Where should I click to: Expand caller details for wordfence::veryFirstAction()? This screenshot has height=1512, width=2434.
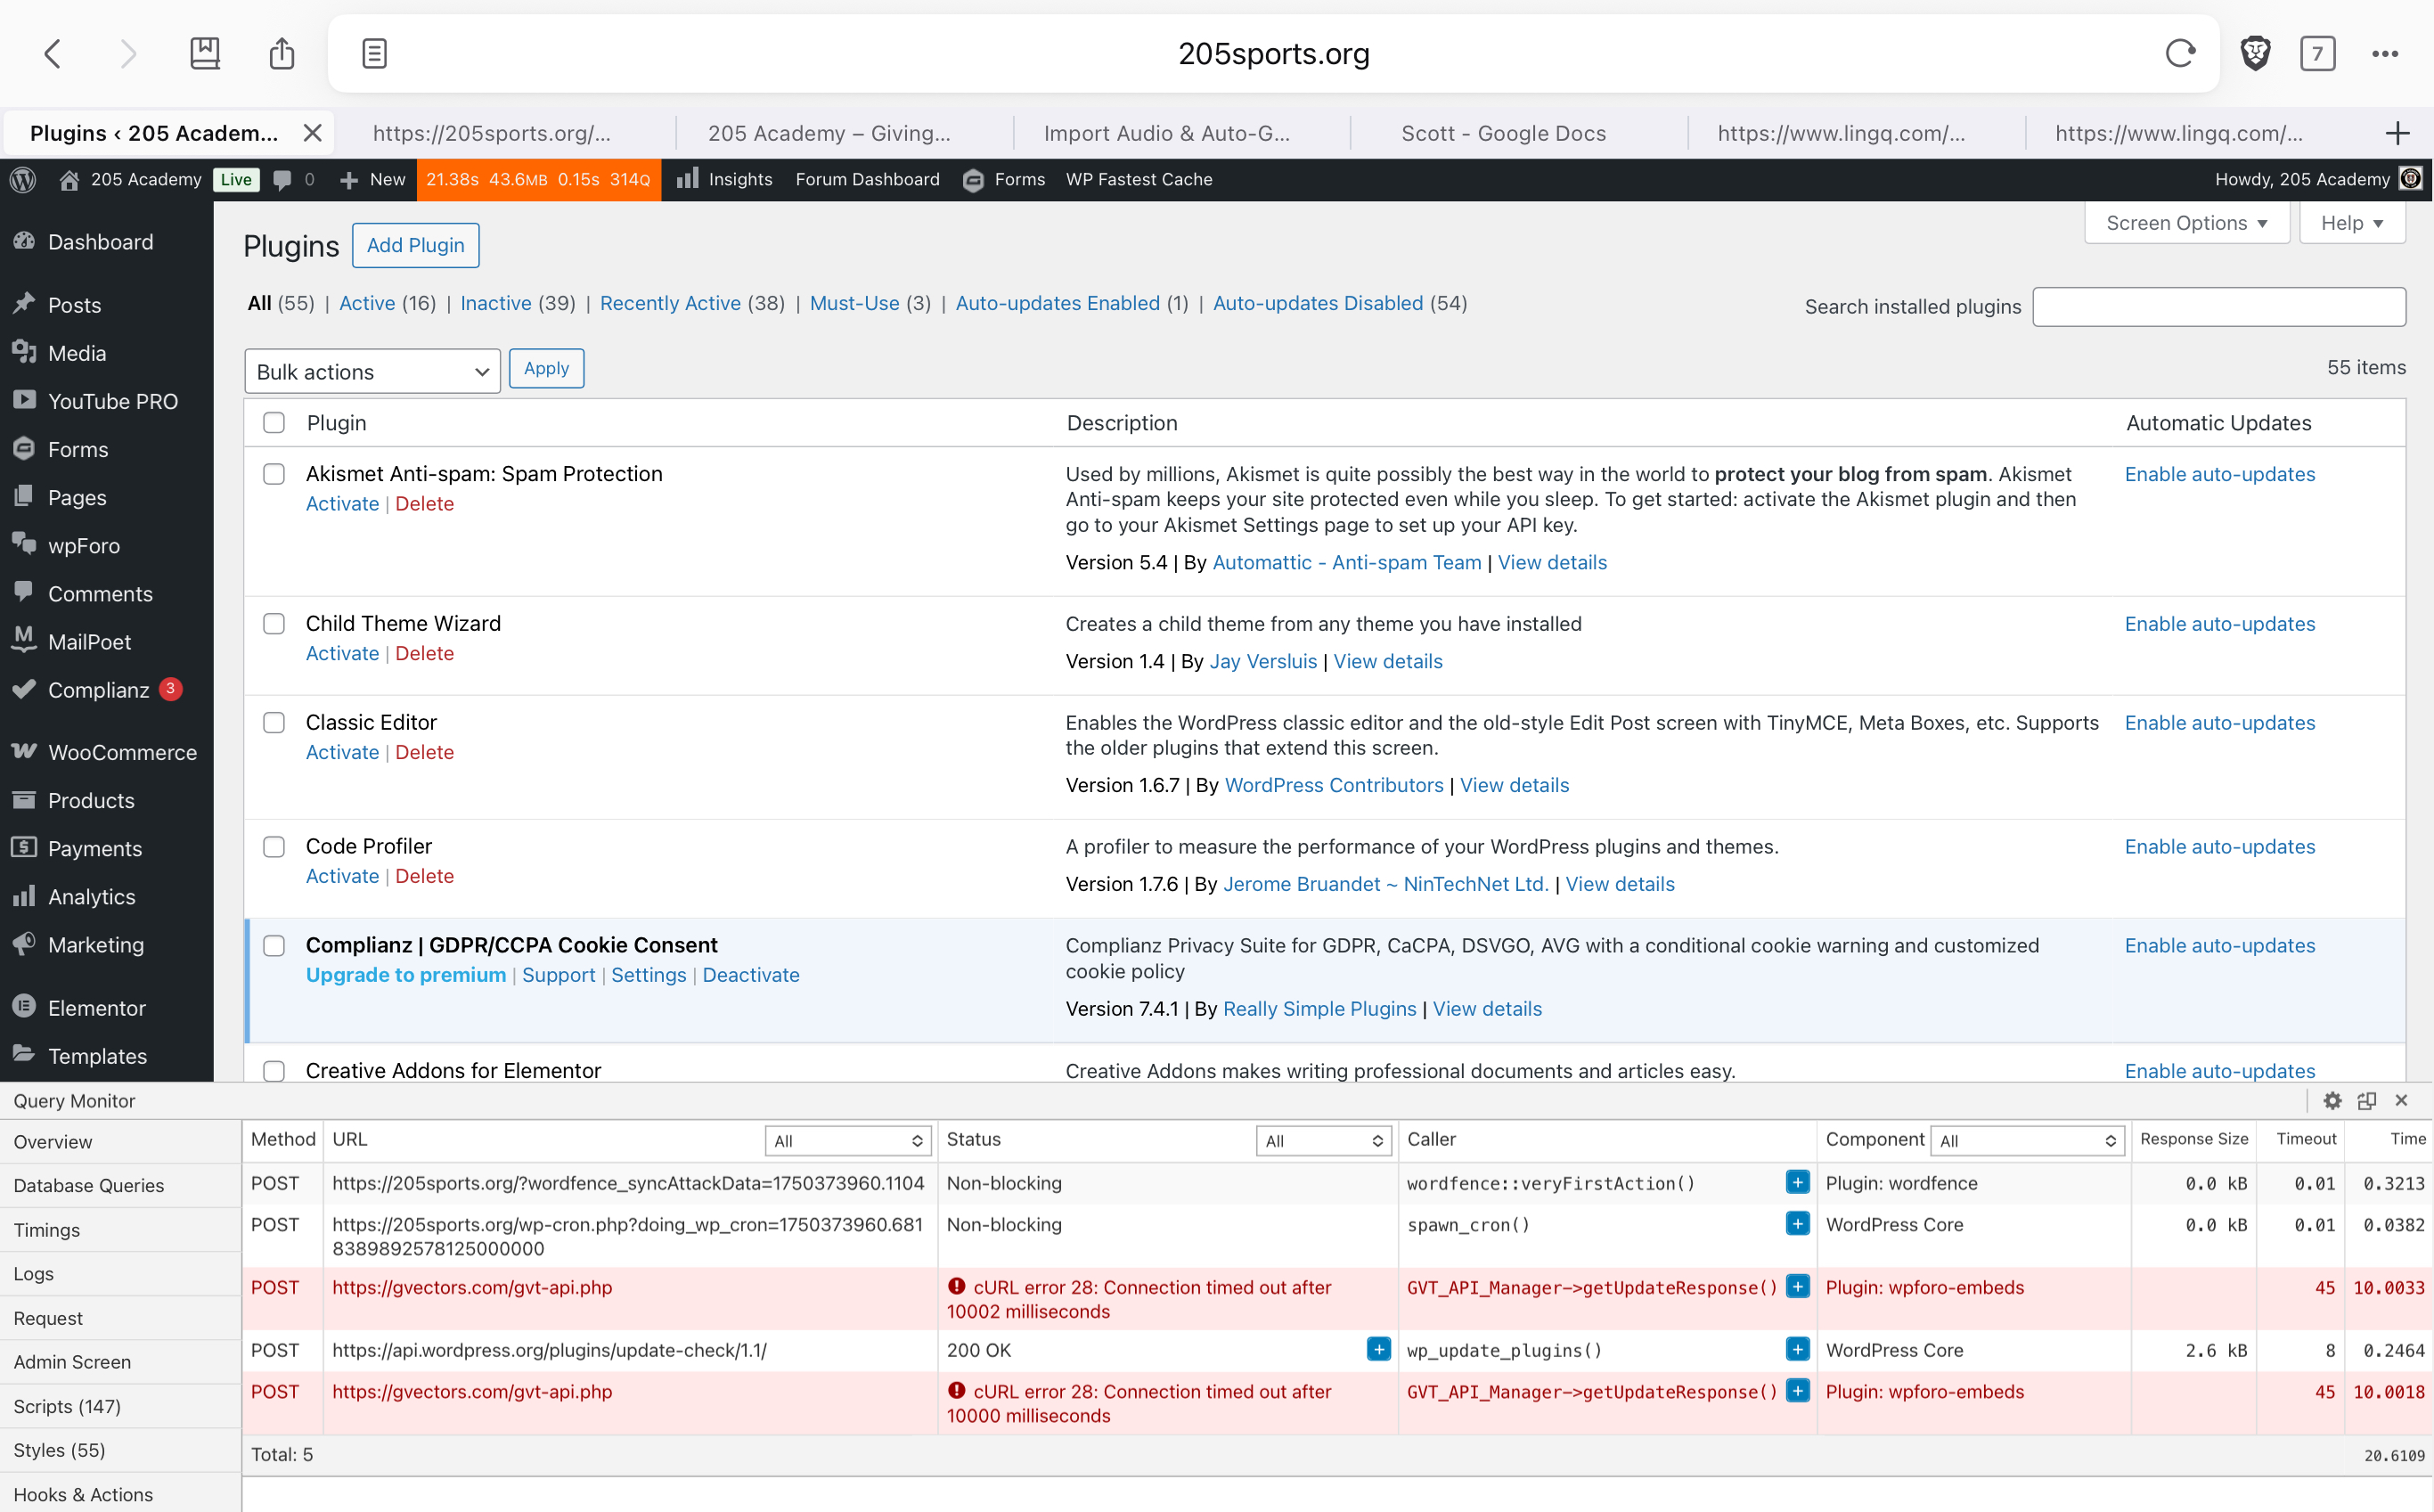coord(1797,1182)
